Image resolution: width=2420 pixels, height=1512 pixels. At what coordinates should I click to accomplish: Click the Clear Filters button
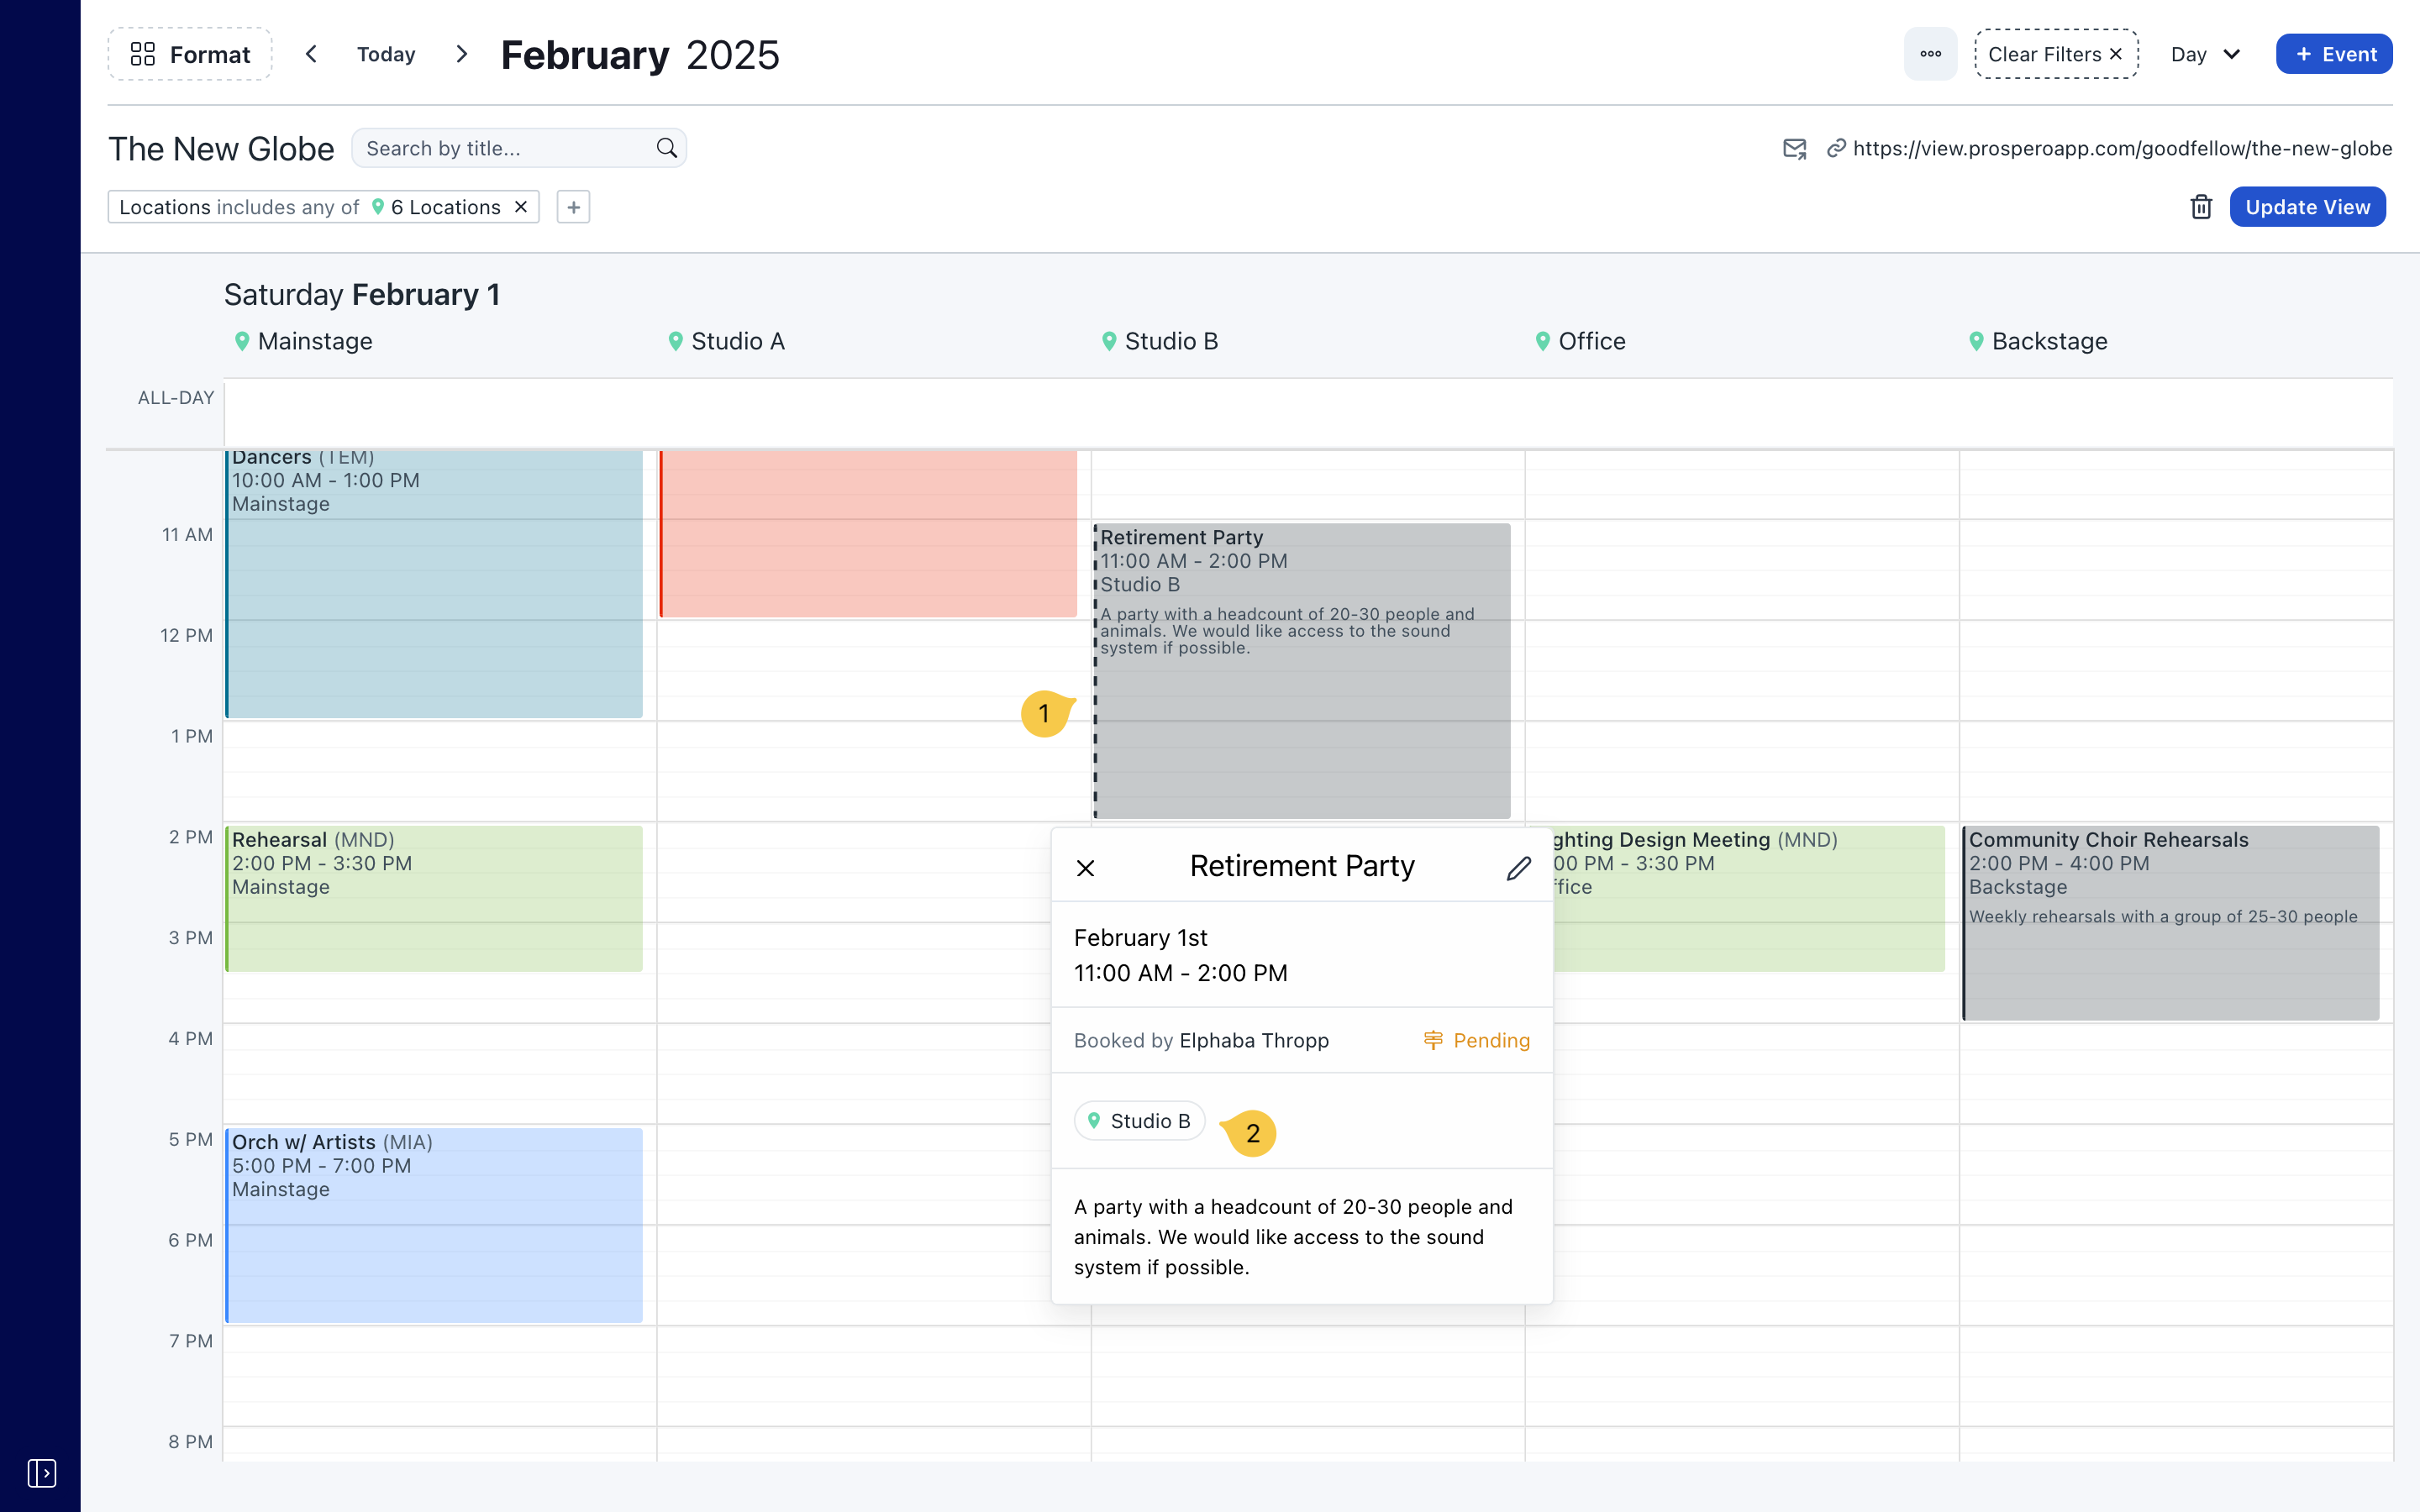pyautogui.click(x=2055, y=54)
